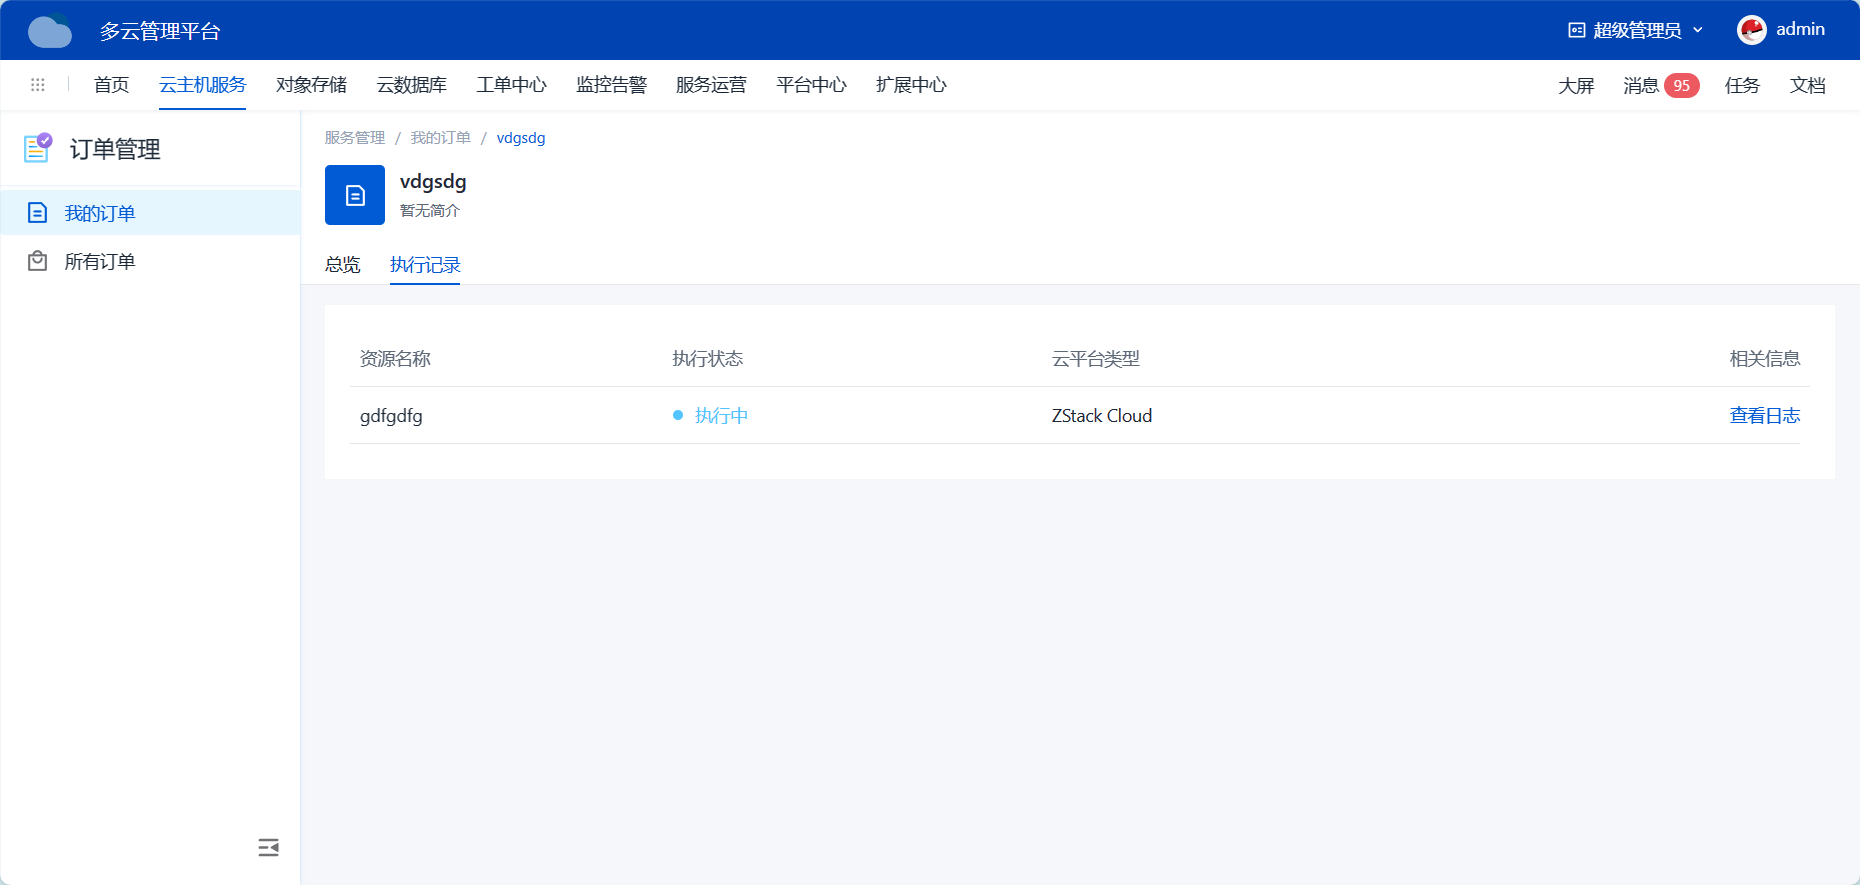Click the blue vdgsdg order document icon
The width and height of the screenshot is (1860, 885).
click(x=355, y=195)
